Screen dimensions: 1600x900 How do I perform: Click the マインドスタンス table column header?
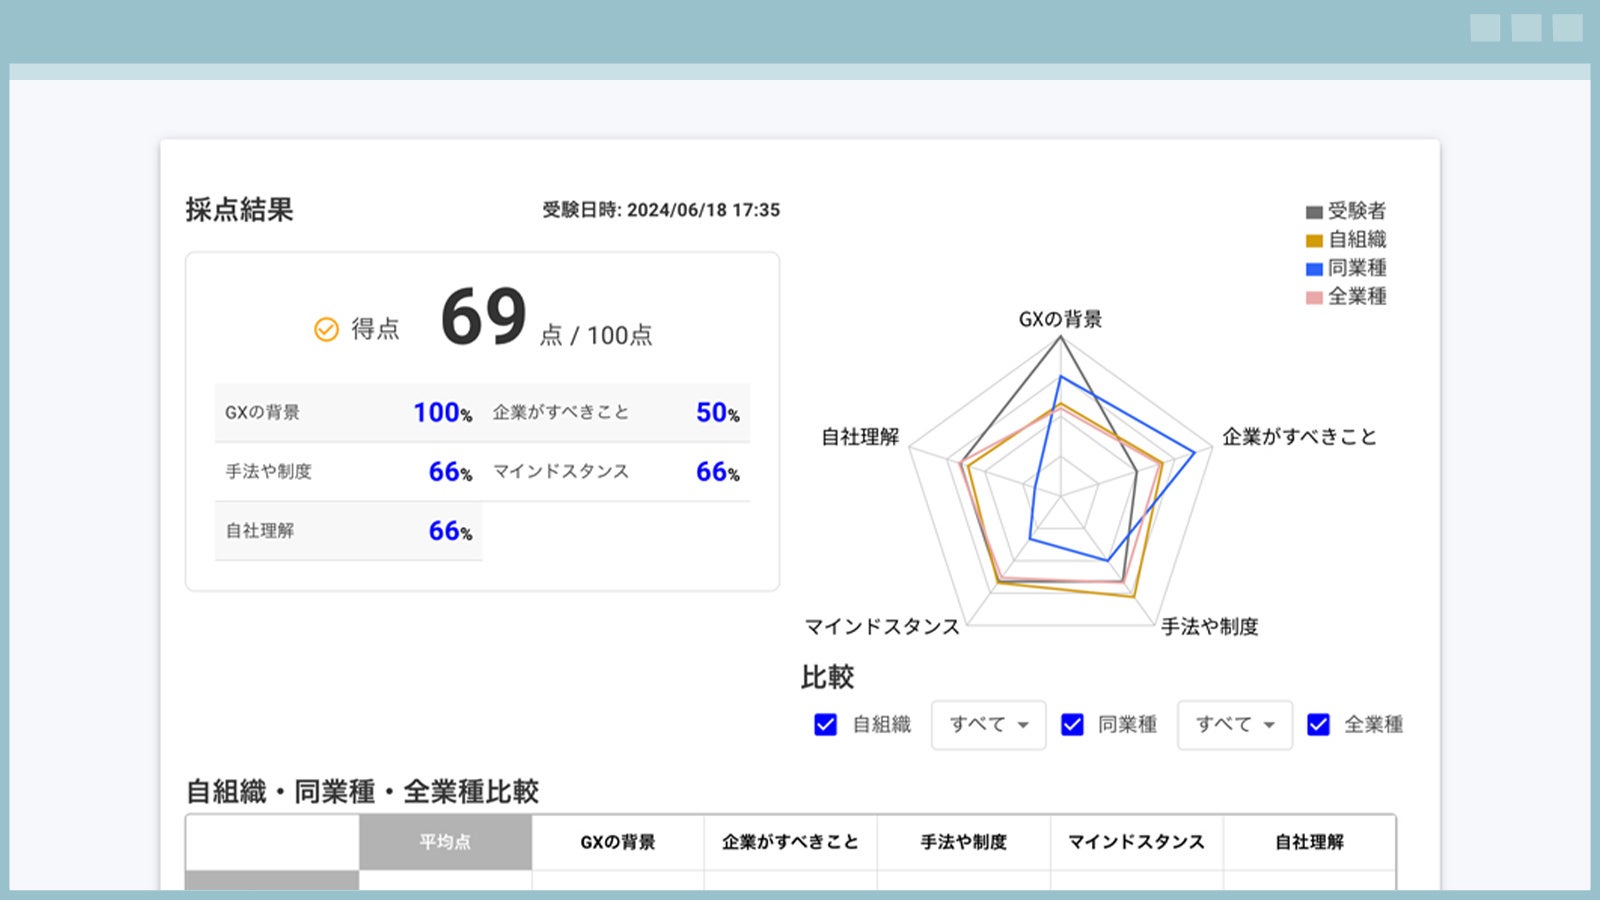pos(1136,842)
